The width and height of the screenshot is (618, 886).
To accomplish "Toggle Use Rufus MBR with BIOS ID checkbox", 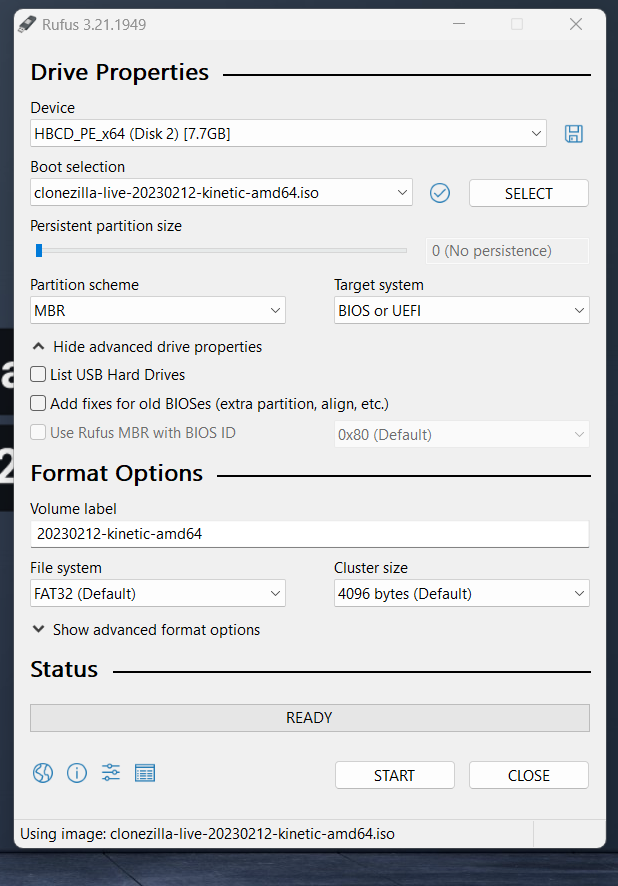I will tap(38, 432).
